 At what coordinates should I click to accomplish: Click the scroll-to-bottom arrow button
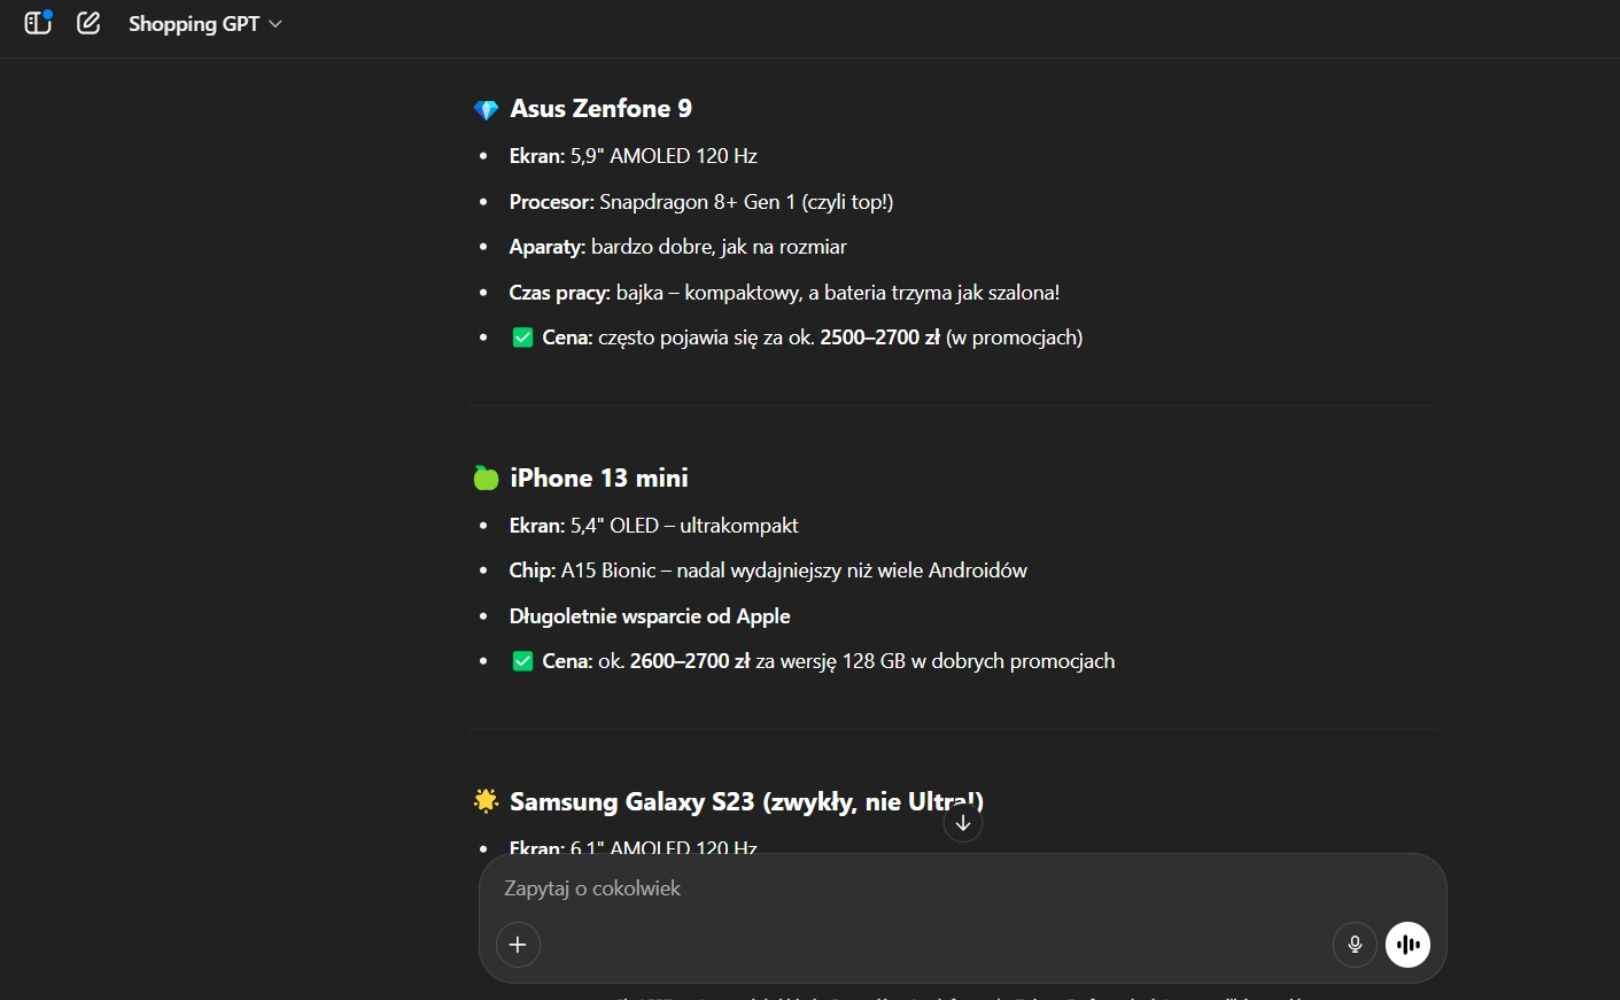point(963,823)
